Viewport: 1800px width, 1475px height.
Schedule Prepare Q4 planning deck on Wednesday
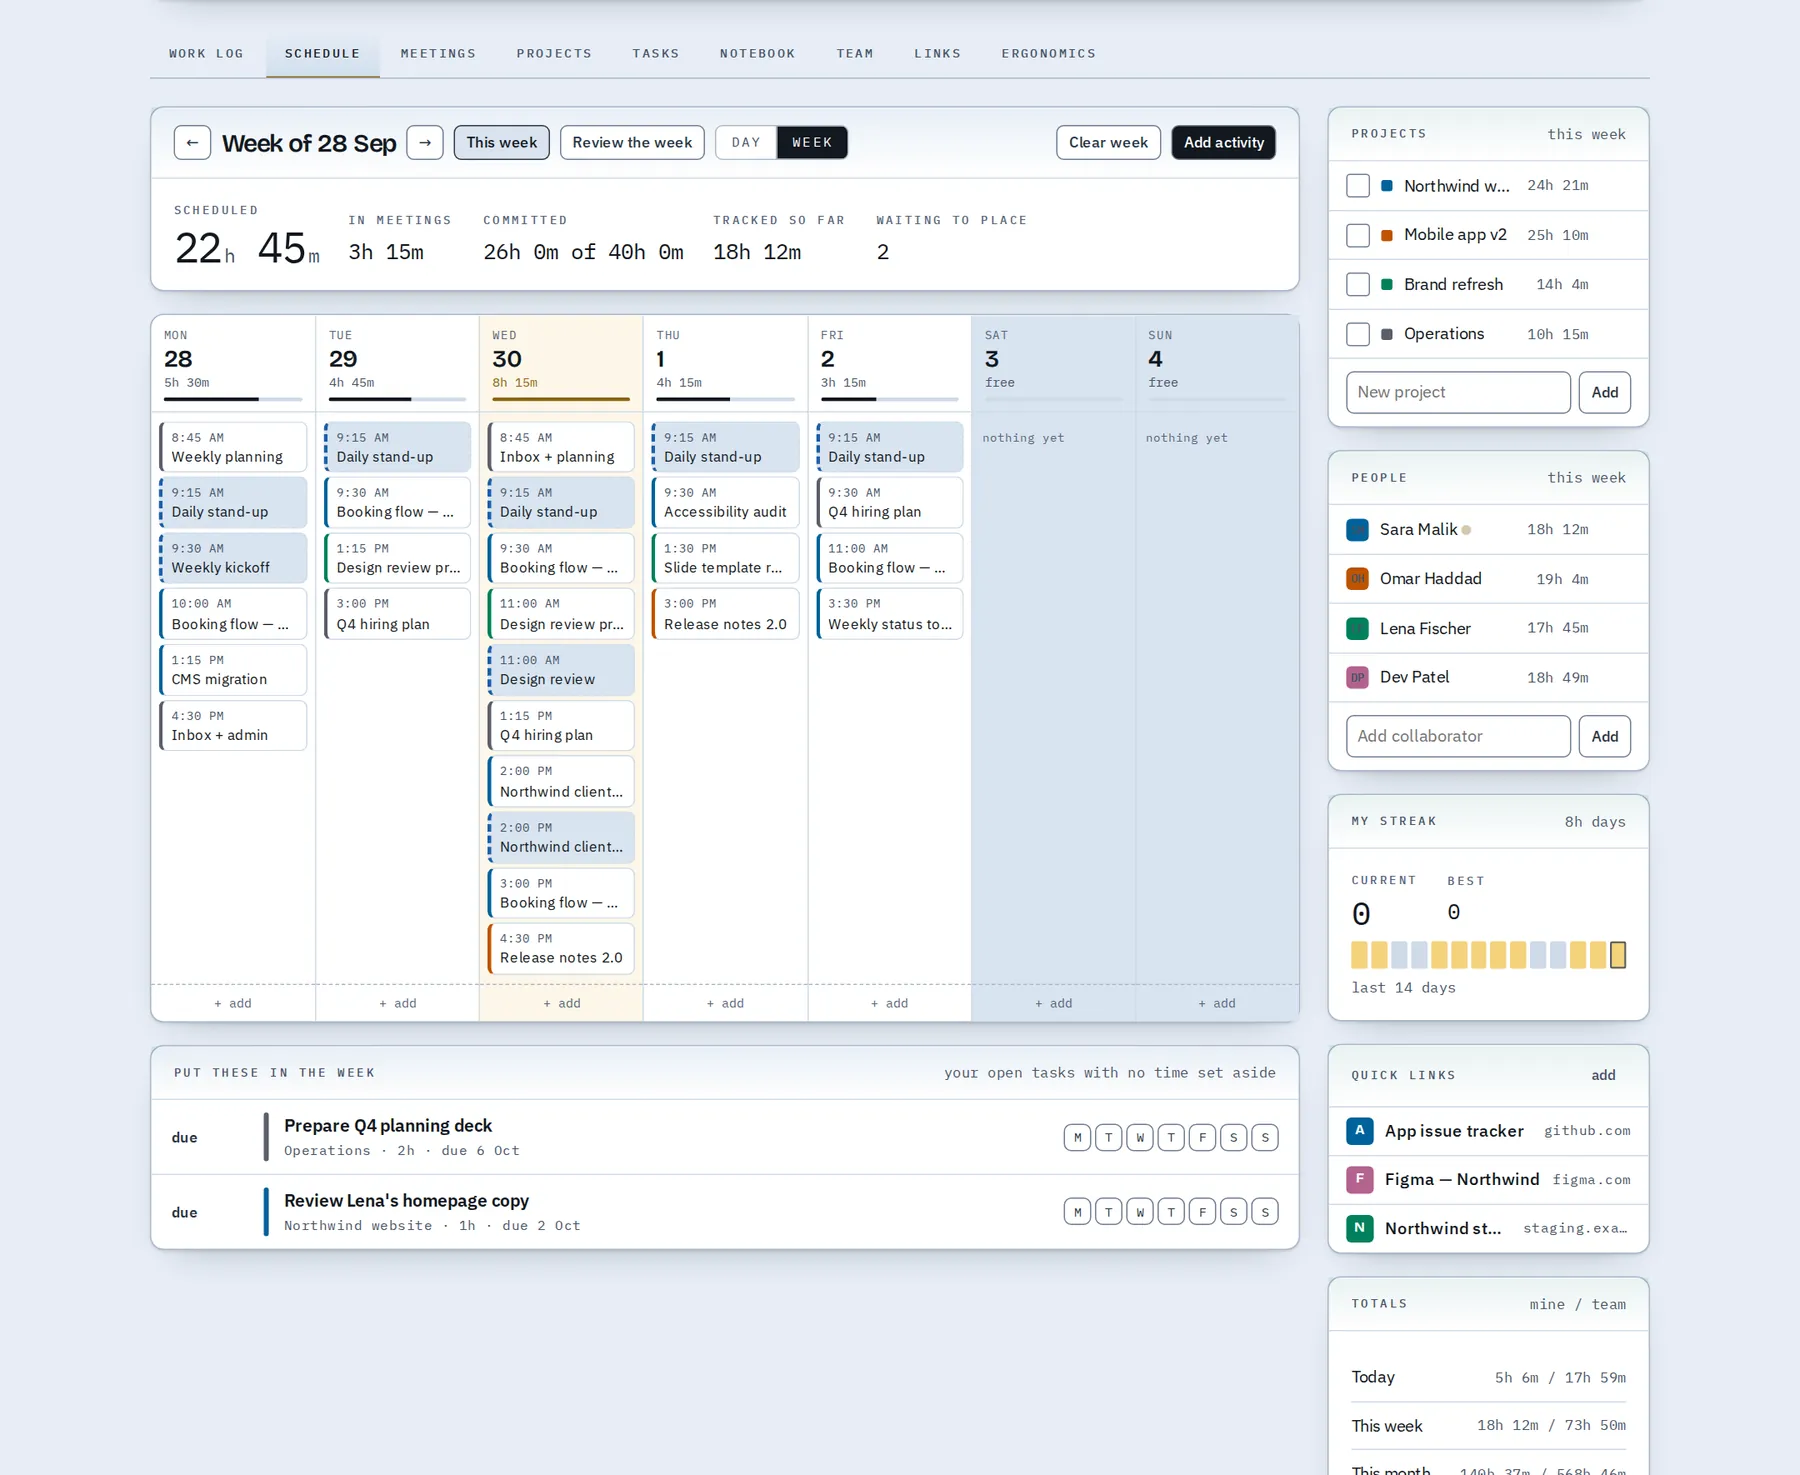[x=1140, y=1138]
